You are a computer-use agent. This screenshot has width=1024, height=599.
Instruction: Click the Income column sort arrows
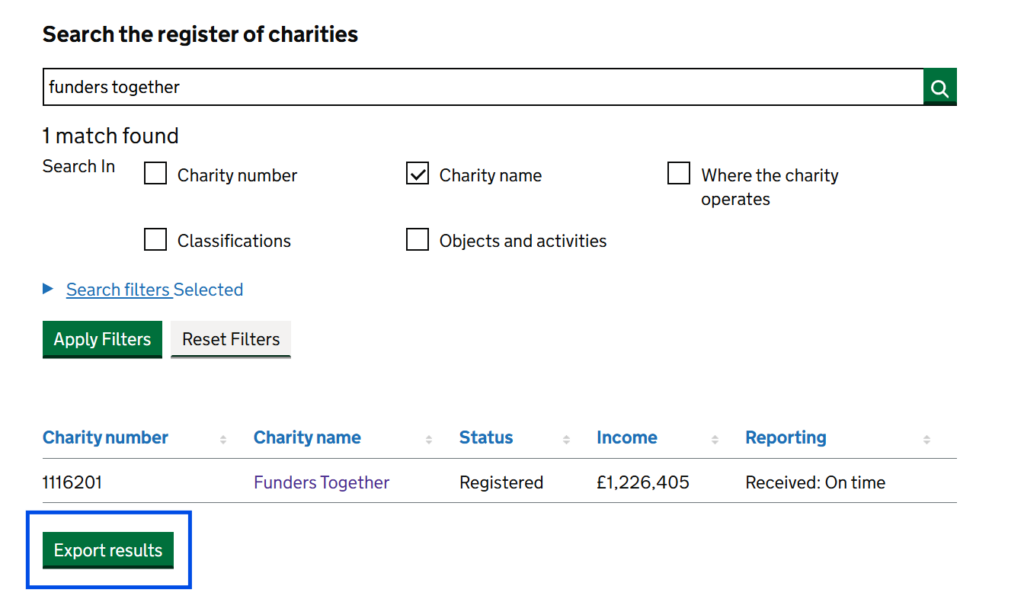tap(715, 439)
